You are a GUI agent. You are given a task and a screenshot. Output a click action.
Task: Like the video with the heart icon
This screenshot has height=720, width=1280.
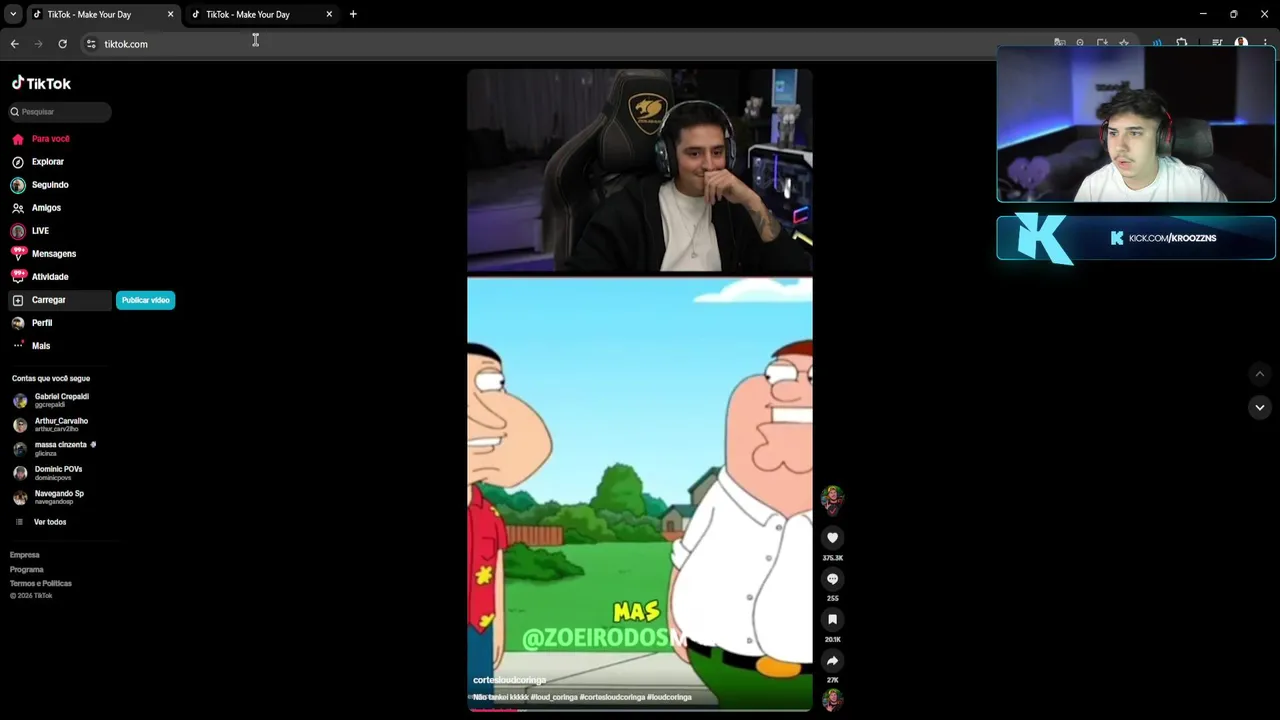(x=832, y=538)
